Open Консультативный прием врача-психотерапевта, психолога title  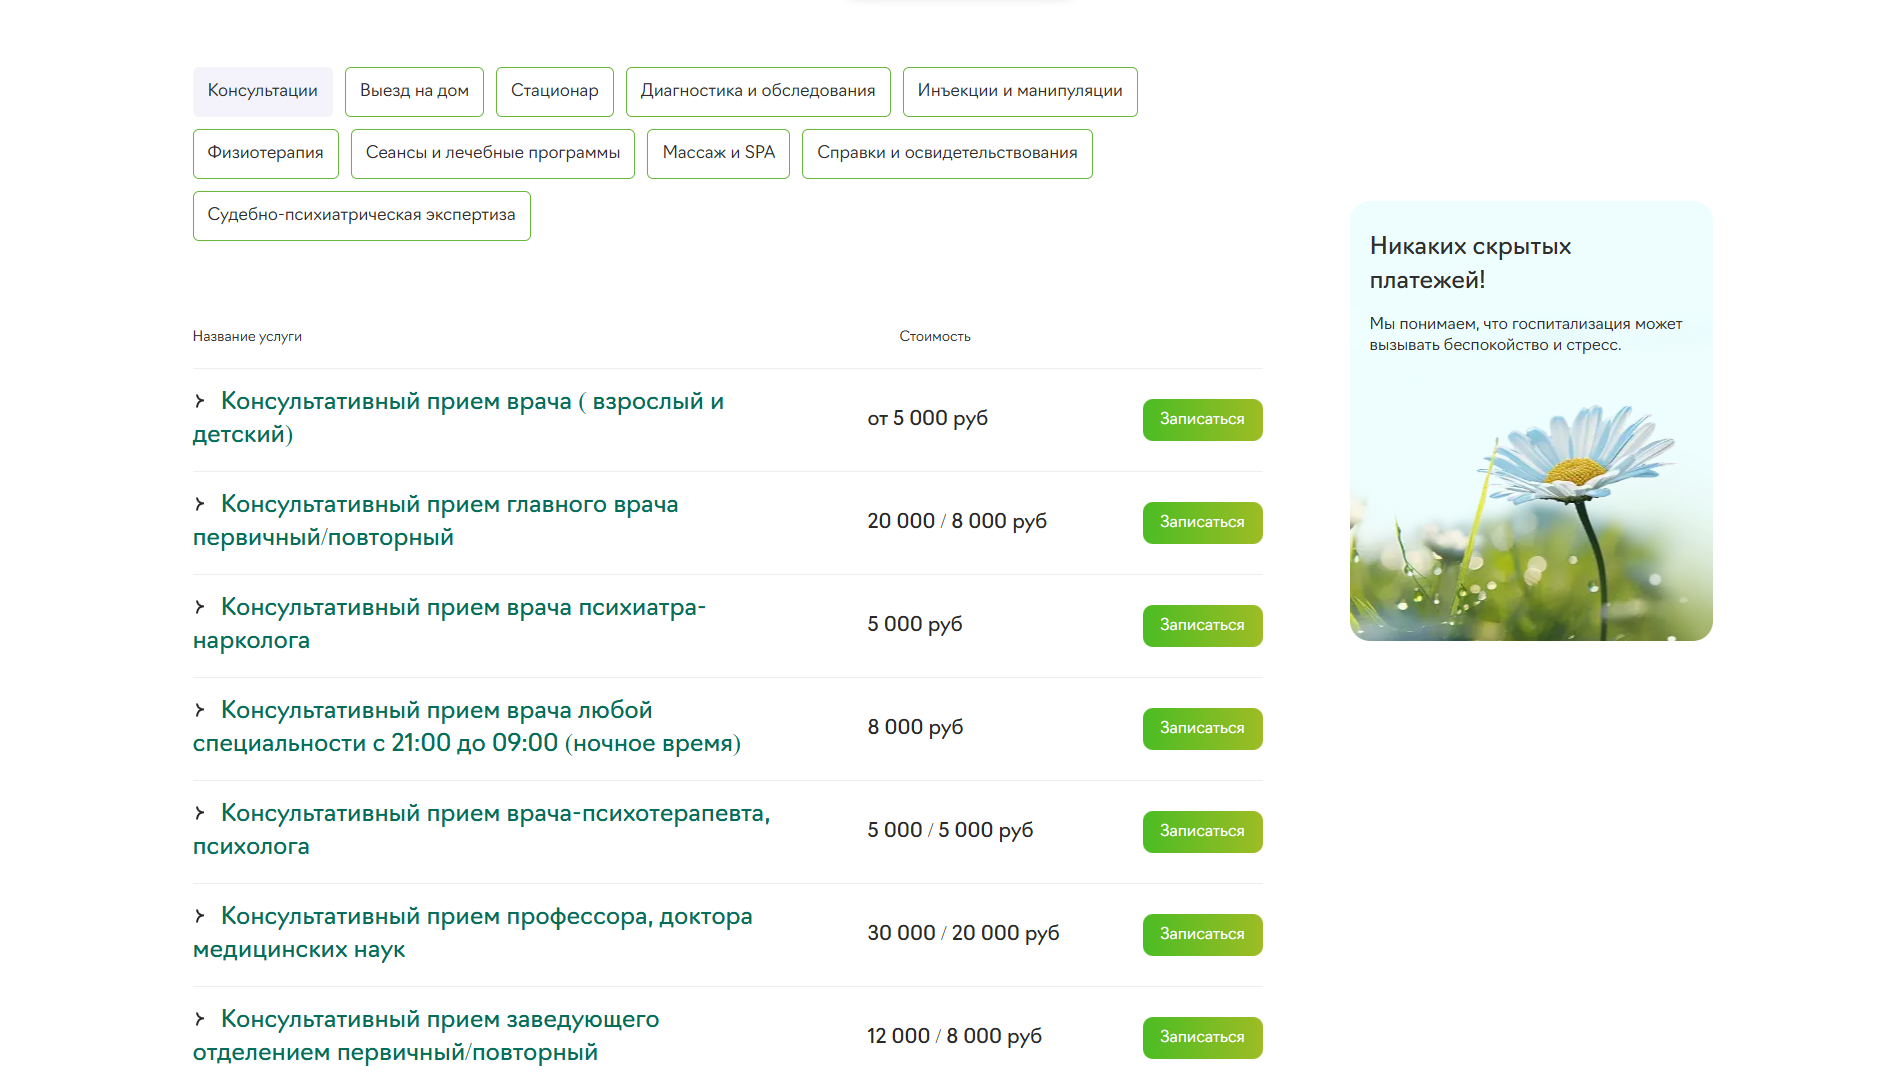482,830
